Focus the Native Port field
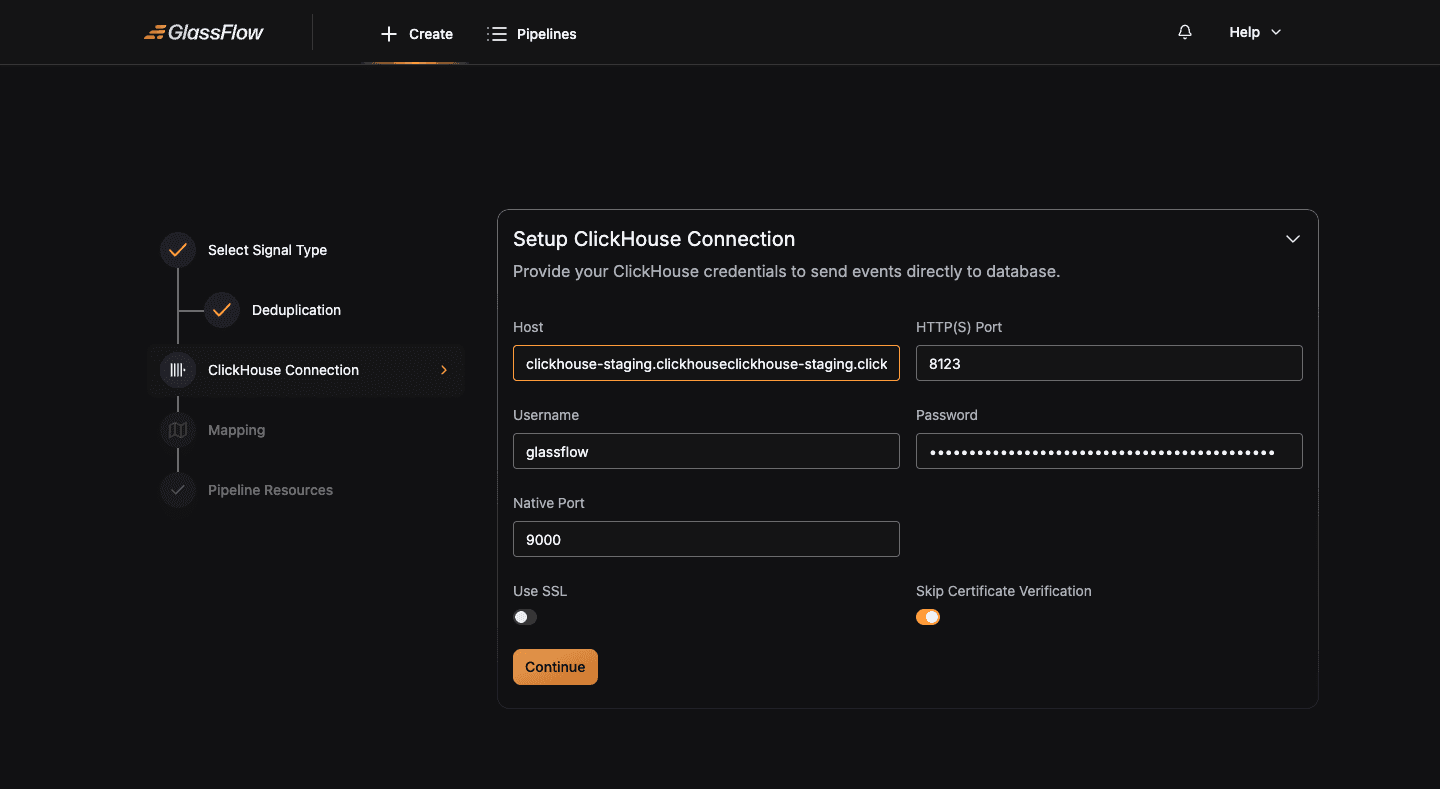1440x789 pixels. pyautogui.click(x=706, y=539)
